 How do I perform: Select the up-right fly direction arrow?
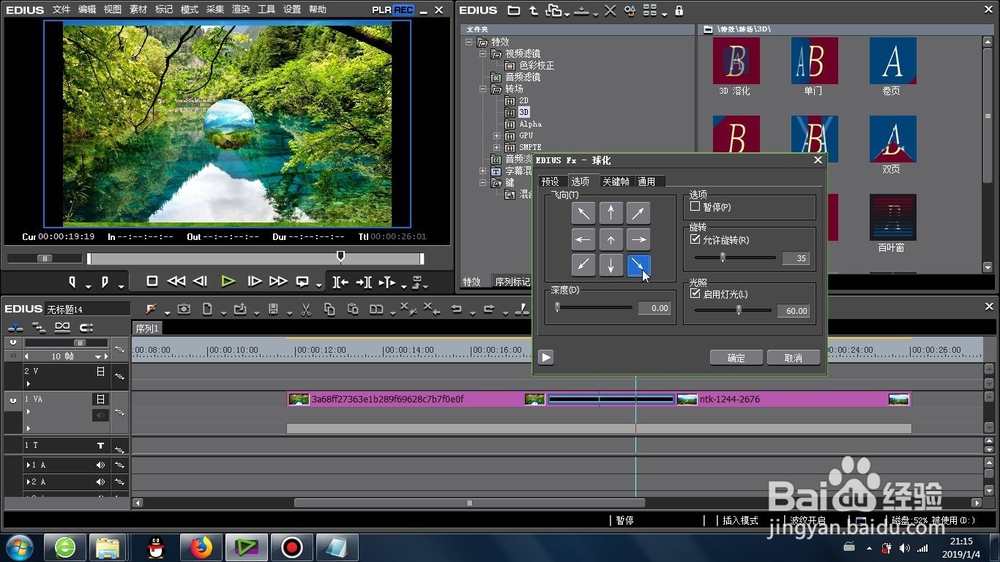pyautogui.click(x=638, y=213)
